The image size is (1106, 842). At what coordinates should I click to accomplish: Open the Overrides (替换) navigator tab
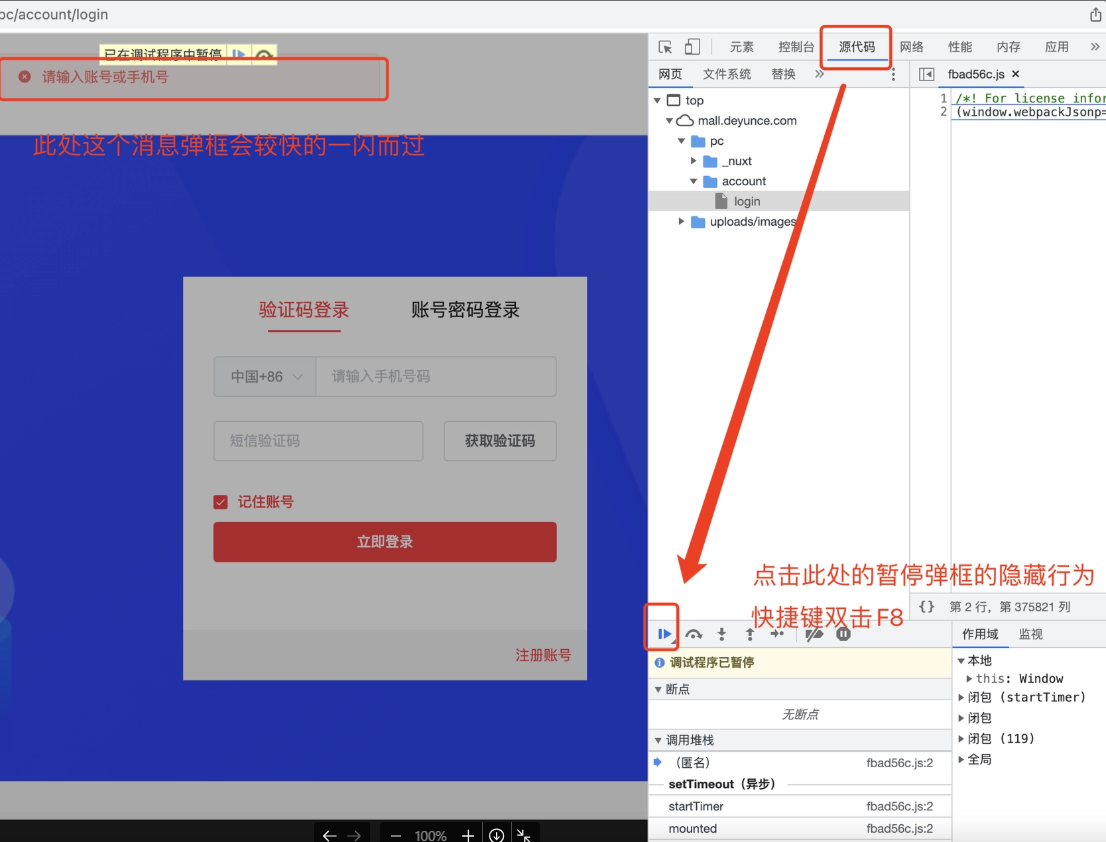(783, 74)
